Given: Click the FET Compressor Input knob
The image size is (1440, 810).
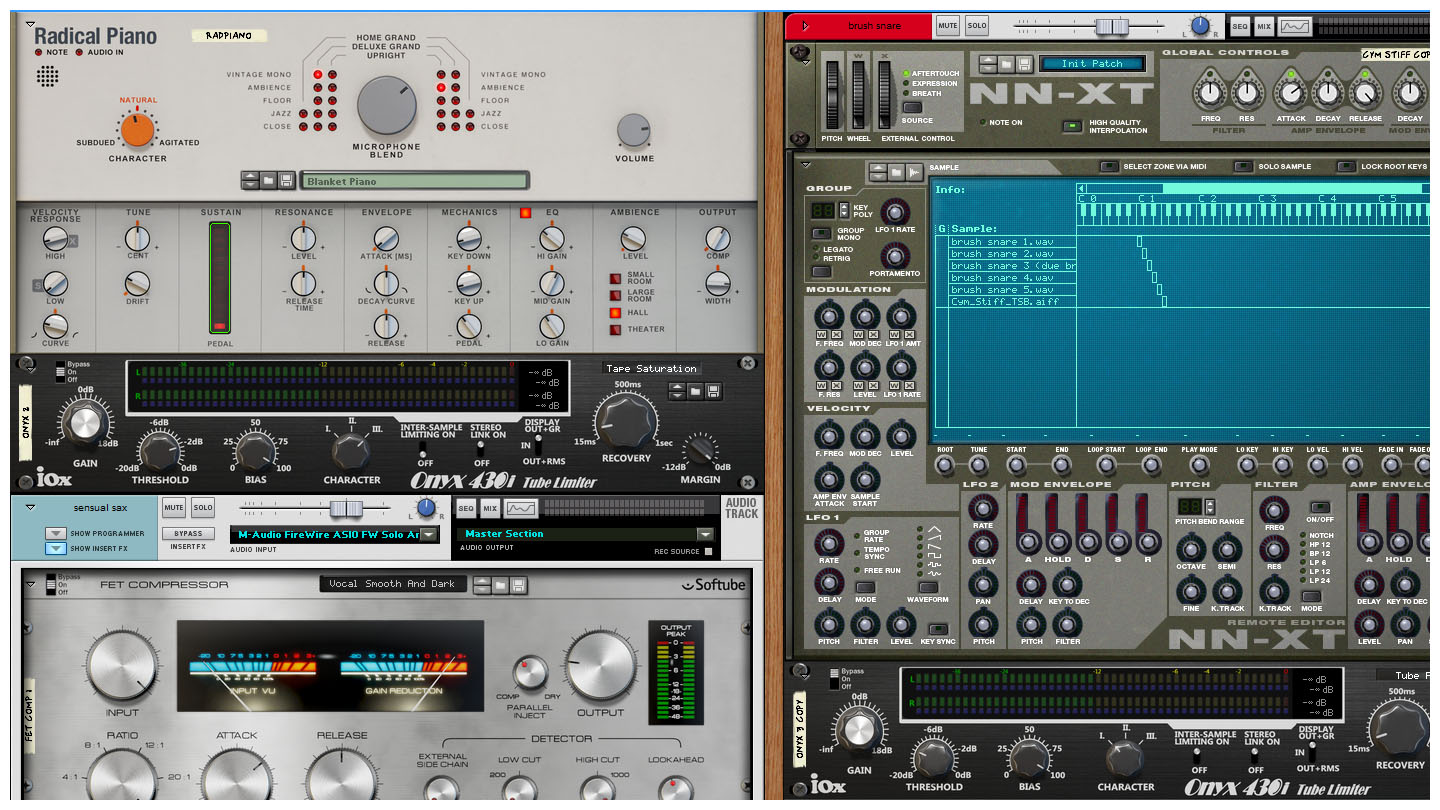Looking at the screenshot, I should (122, 667).
